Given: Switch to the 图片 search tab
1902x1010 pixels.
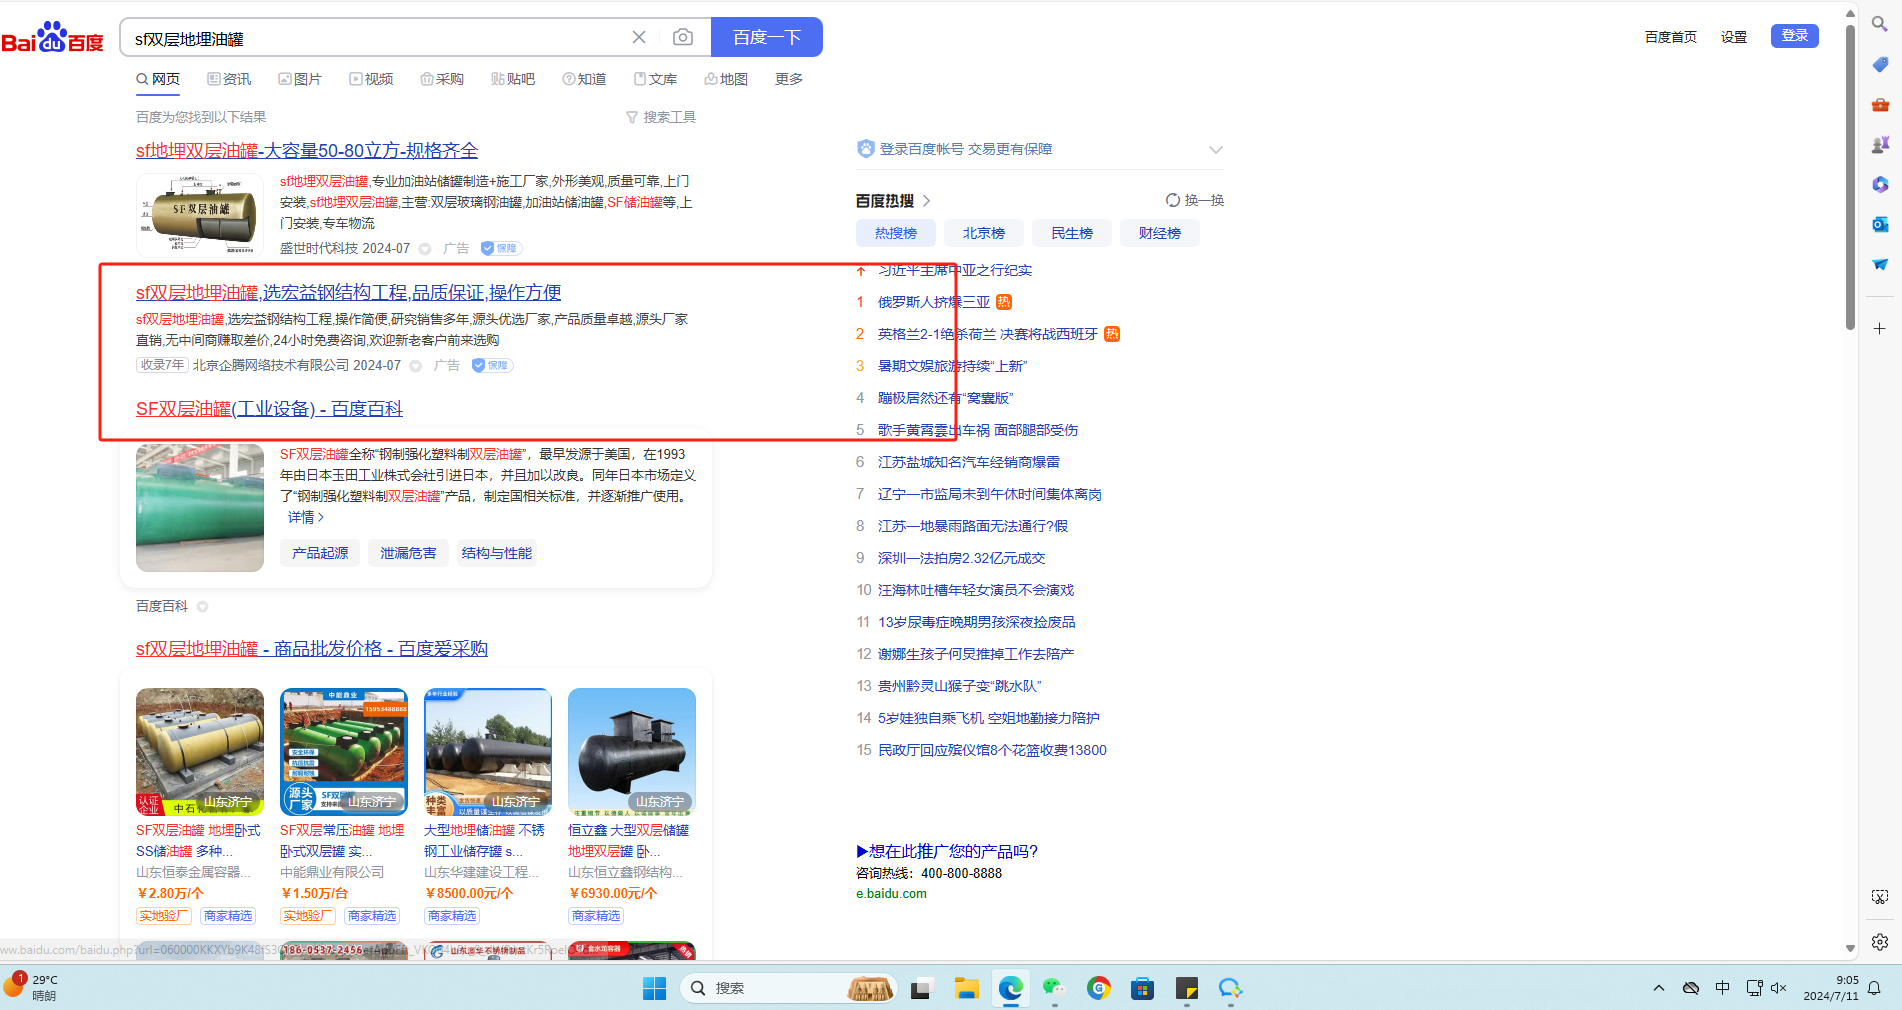Looking at the screenshot, I should point(300,79).
